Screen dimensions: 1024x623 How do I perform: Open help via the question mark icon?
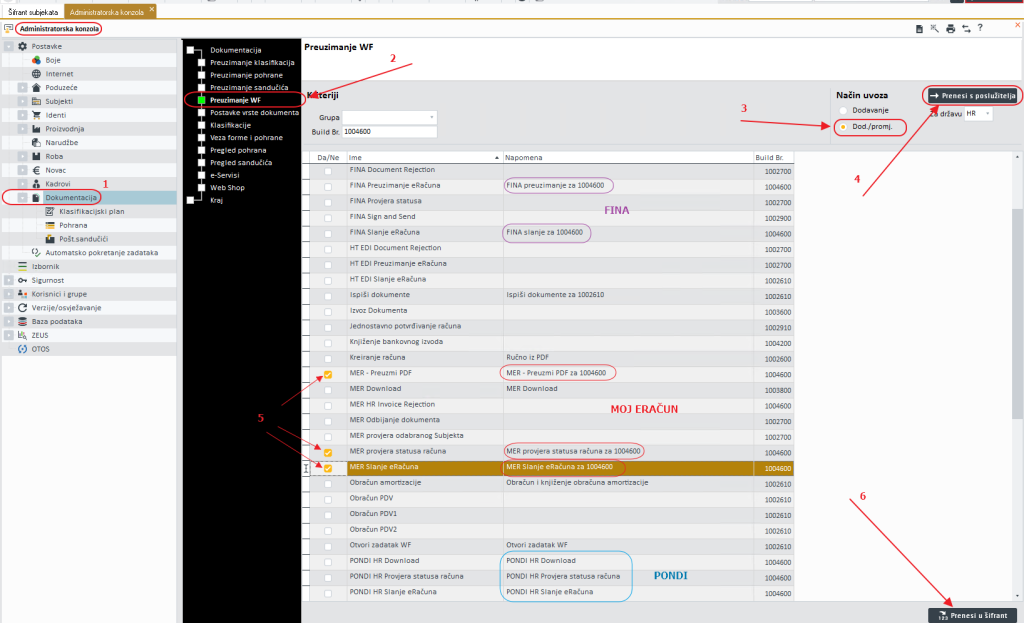(x=981, y=28)
